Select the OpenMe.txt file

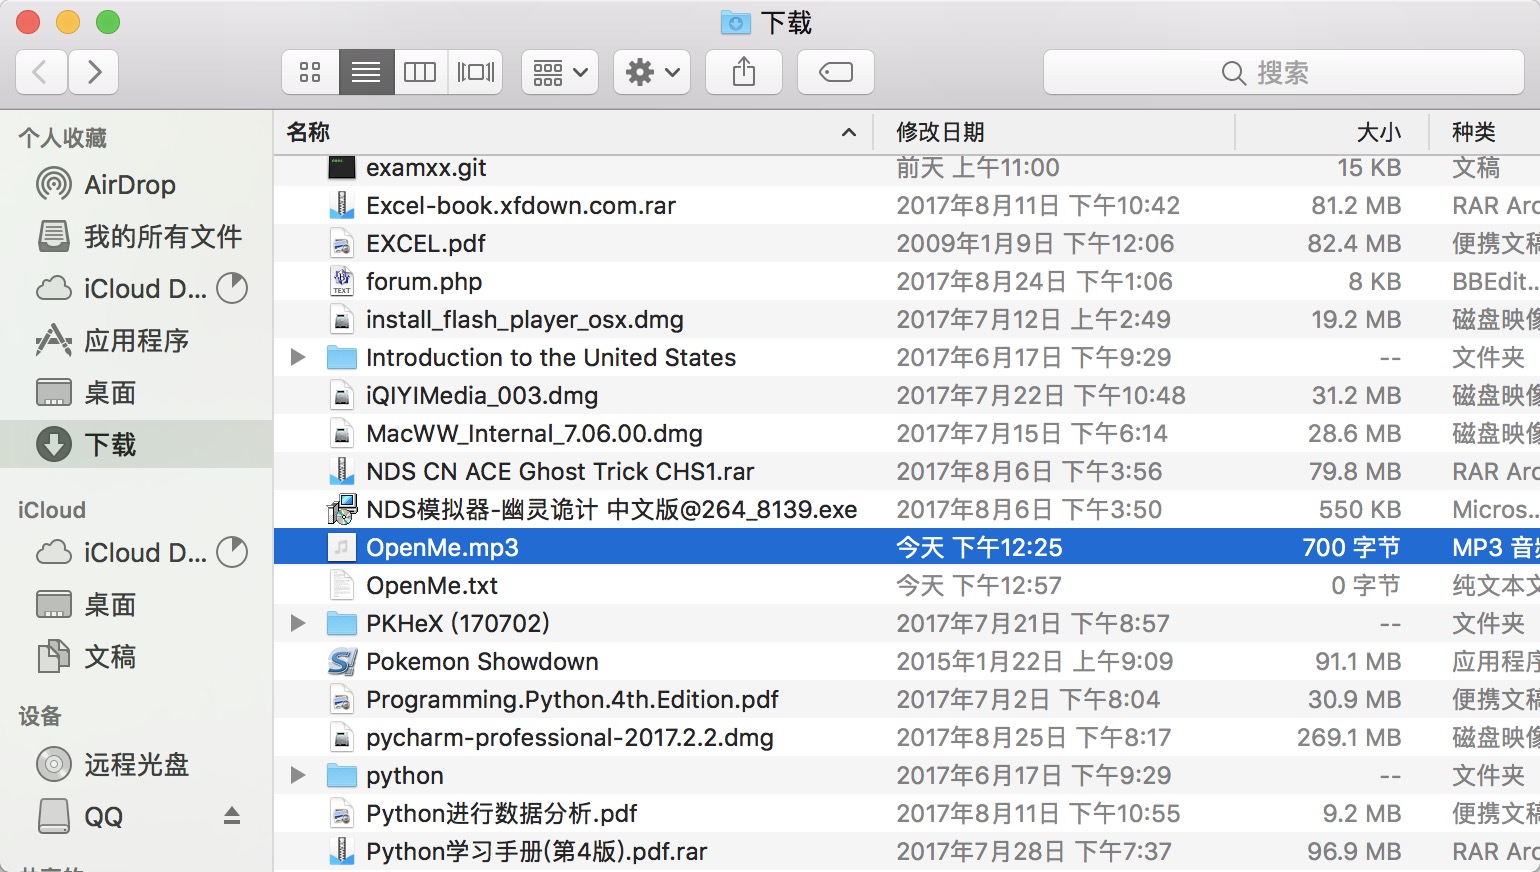[x=432, y=586]
